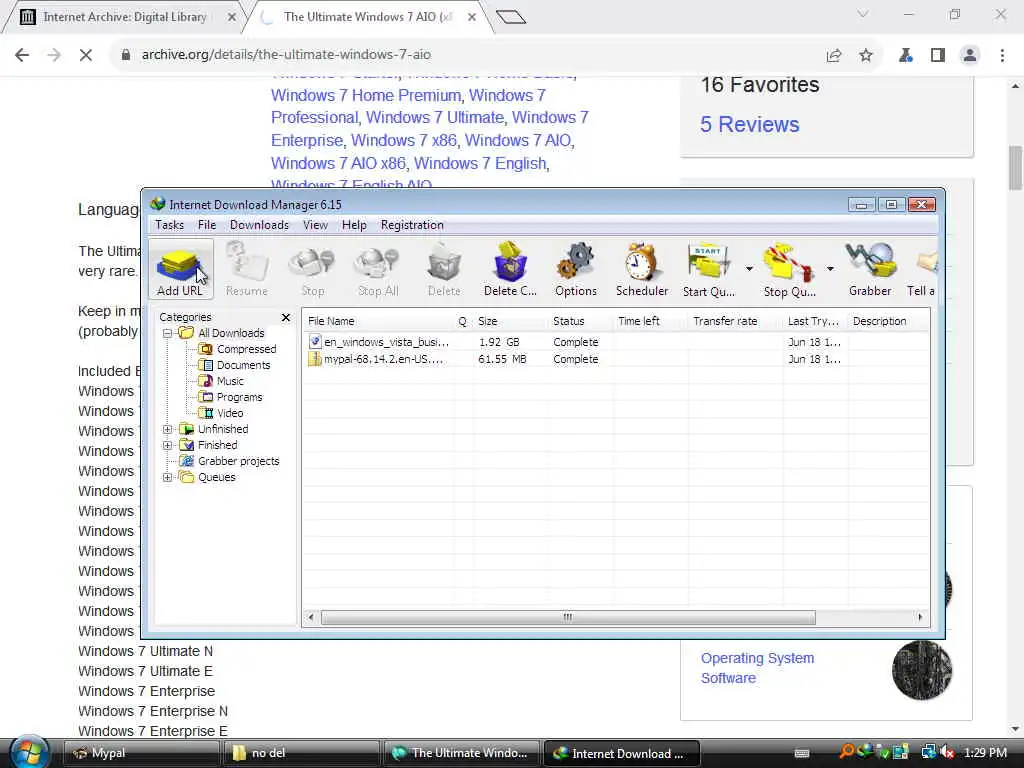The width and height of the screenshot is (1024, 768).
Task: Select the Documents category
Action: [243, 365]
